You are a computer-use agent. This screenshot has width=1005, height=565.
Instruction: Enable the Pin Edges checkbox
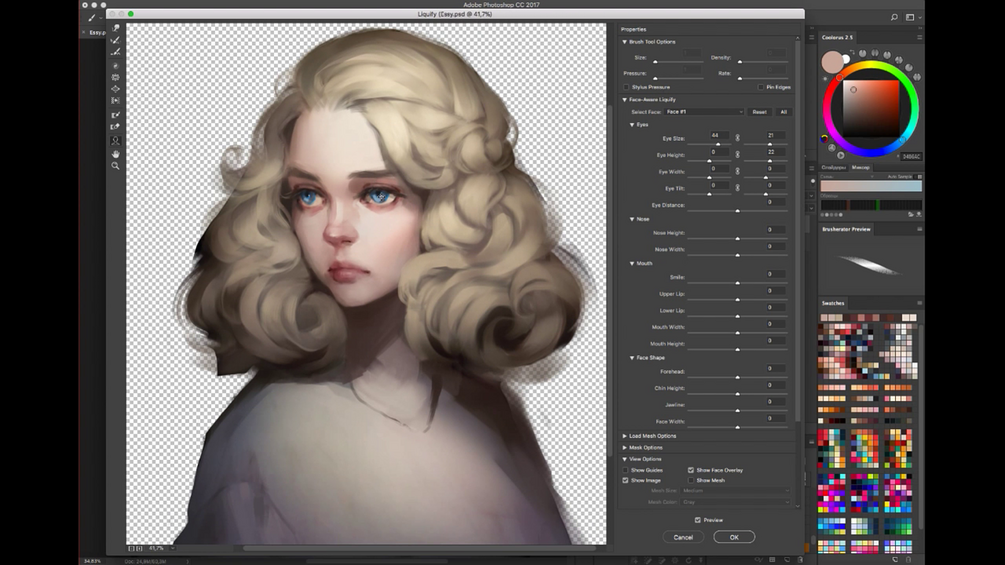coord(761,87)
